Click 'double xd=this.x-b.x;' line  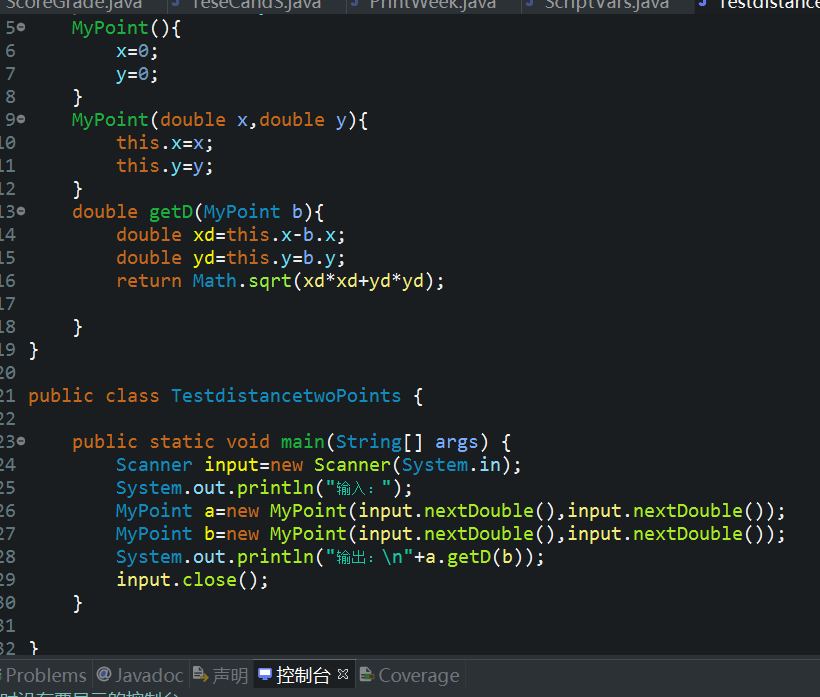pyautogui.click(x=231, y=235)
